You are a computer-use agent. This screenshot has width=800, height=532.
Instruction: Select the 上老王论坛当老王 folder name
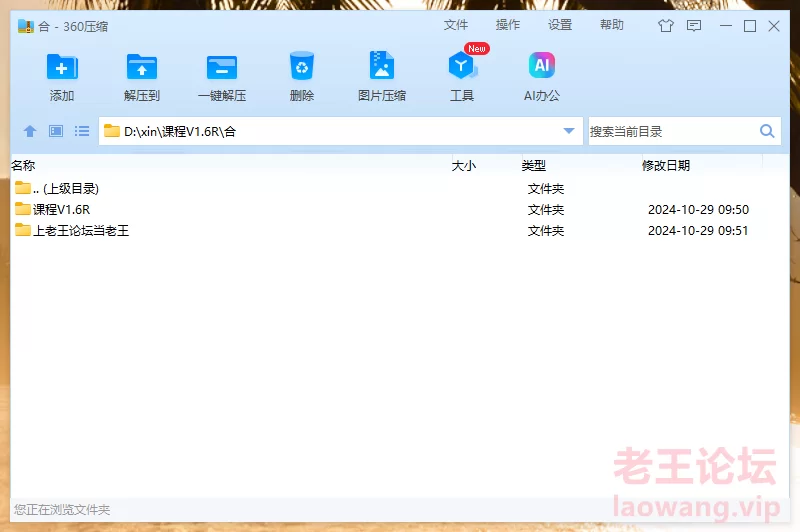(x=81, y=231)
